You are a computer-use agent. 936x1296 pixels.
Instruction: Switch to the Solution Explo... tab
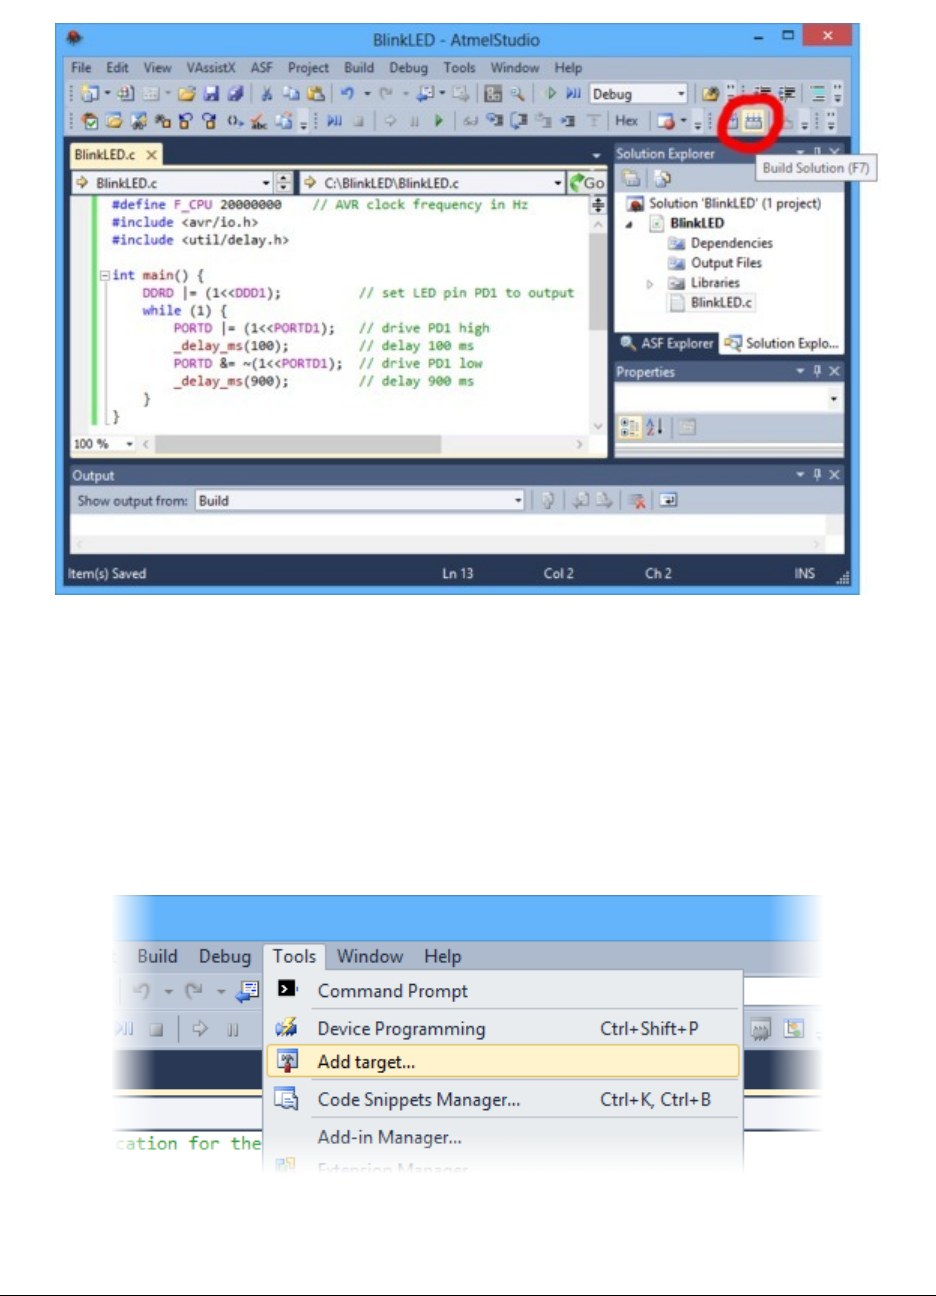click(x=781, y=343)
